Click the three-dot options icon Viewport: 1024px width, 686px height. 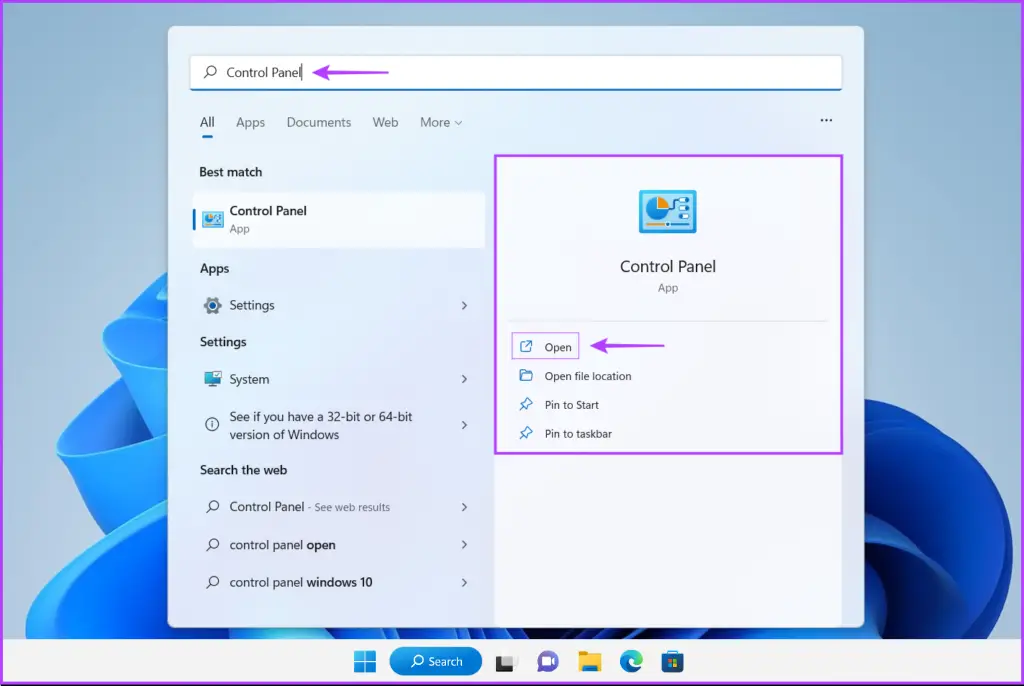pos(826,121)
